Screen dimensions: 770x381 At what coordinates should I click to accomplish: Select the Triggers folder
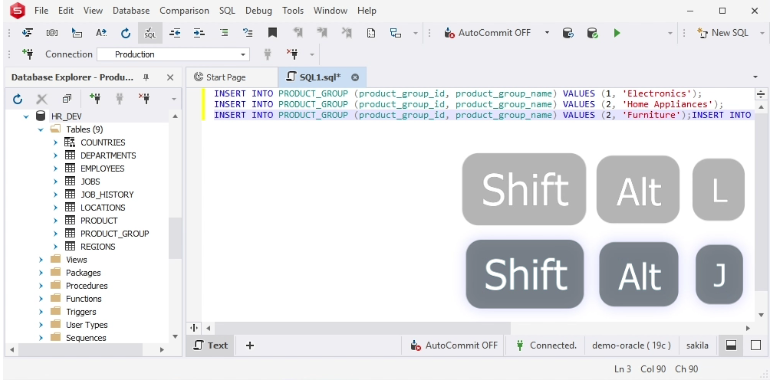pyautogui.click(x=81, y=312)
